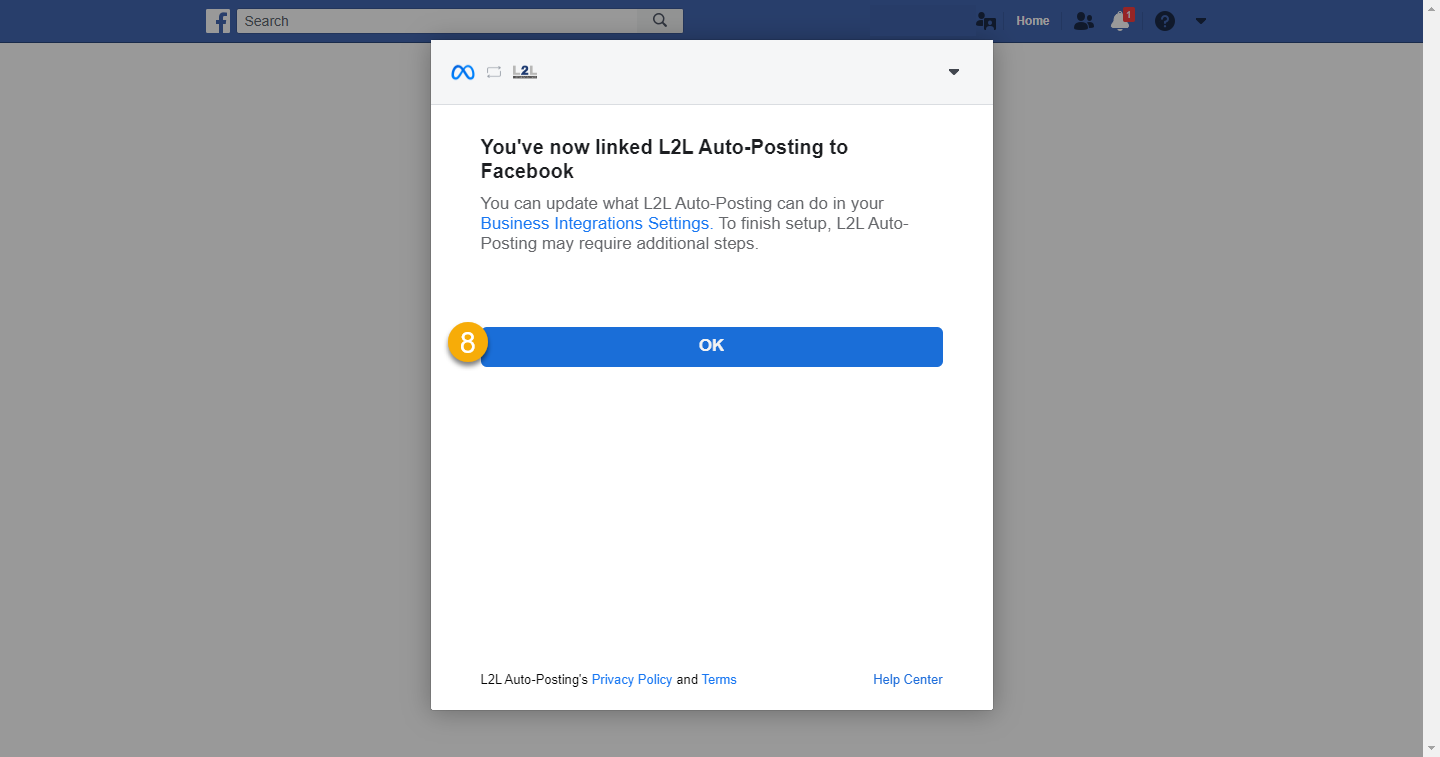Click the L2L app logo in the dialog

click(x=524, y=71)
